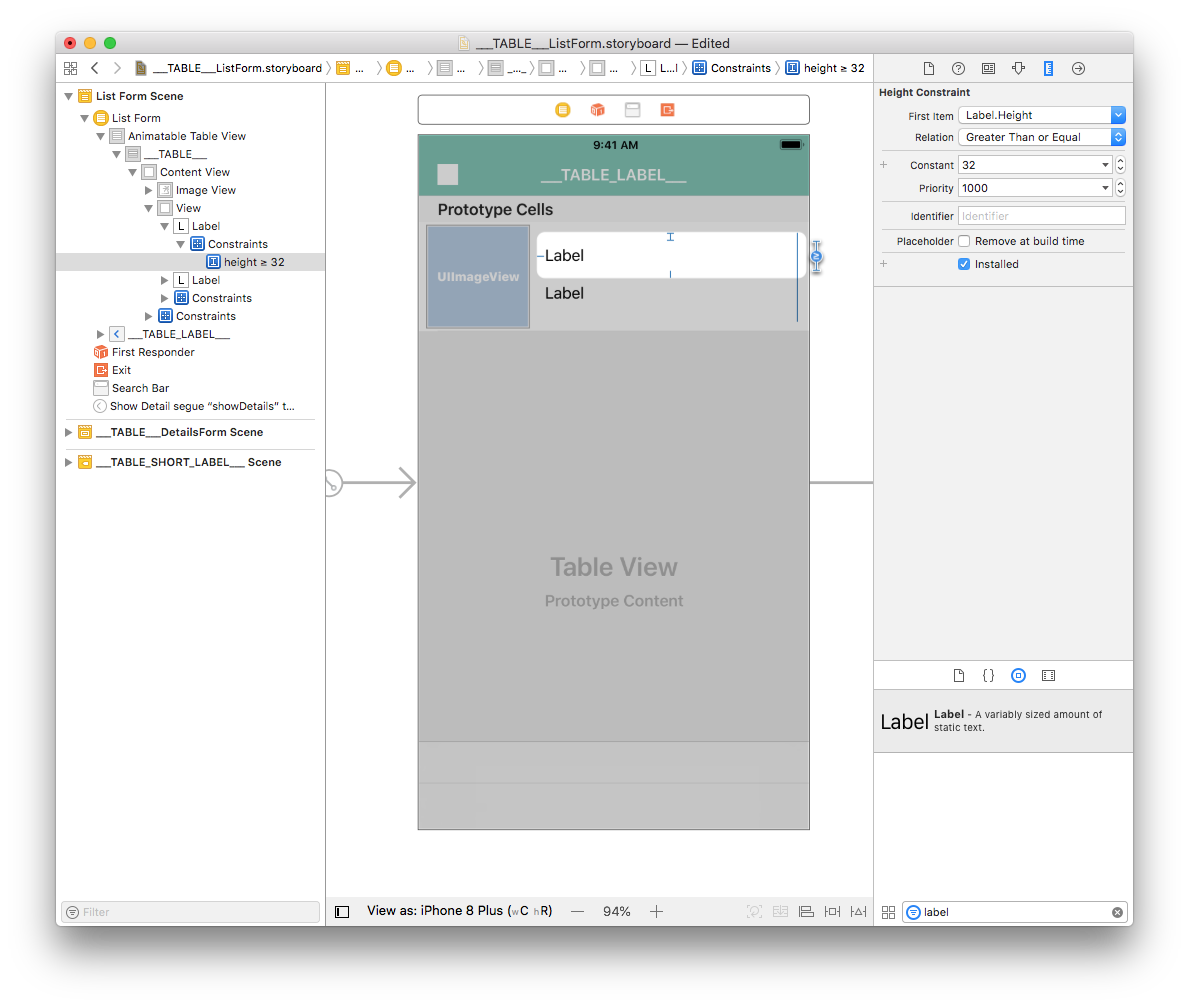The height and width of the screenshot is (1006, 1189).
Task: Hide the document outline
Action: [342, 912]
